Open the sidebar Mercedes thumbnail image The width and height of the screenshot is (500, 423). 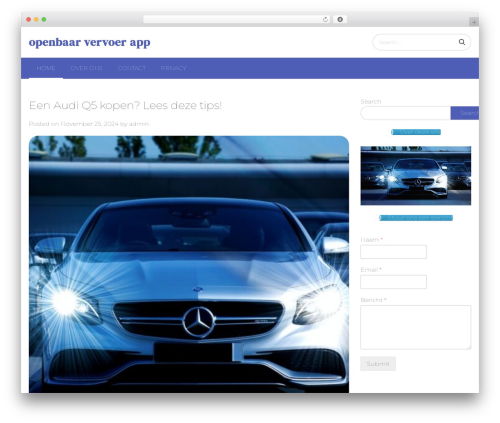click(x=416, y=176)
